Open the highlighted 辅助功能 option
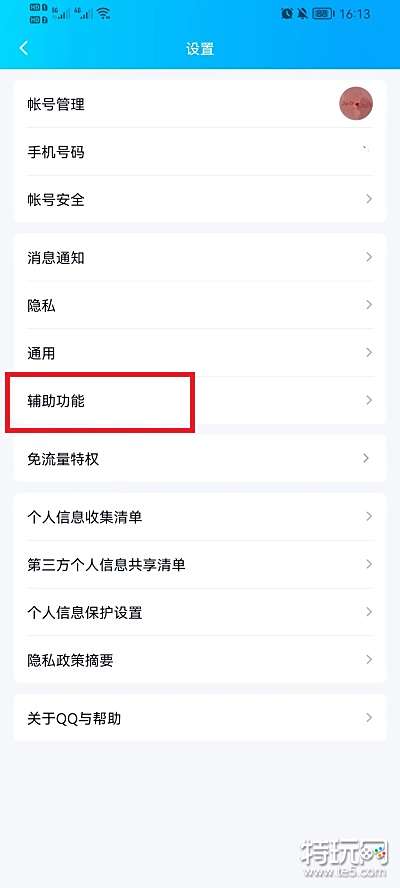The height and width of the screenshot is (888, 400). point(200,401)
